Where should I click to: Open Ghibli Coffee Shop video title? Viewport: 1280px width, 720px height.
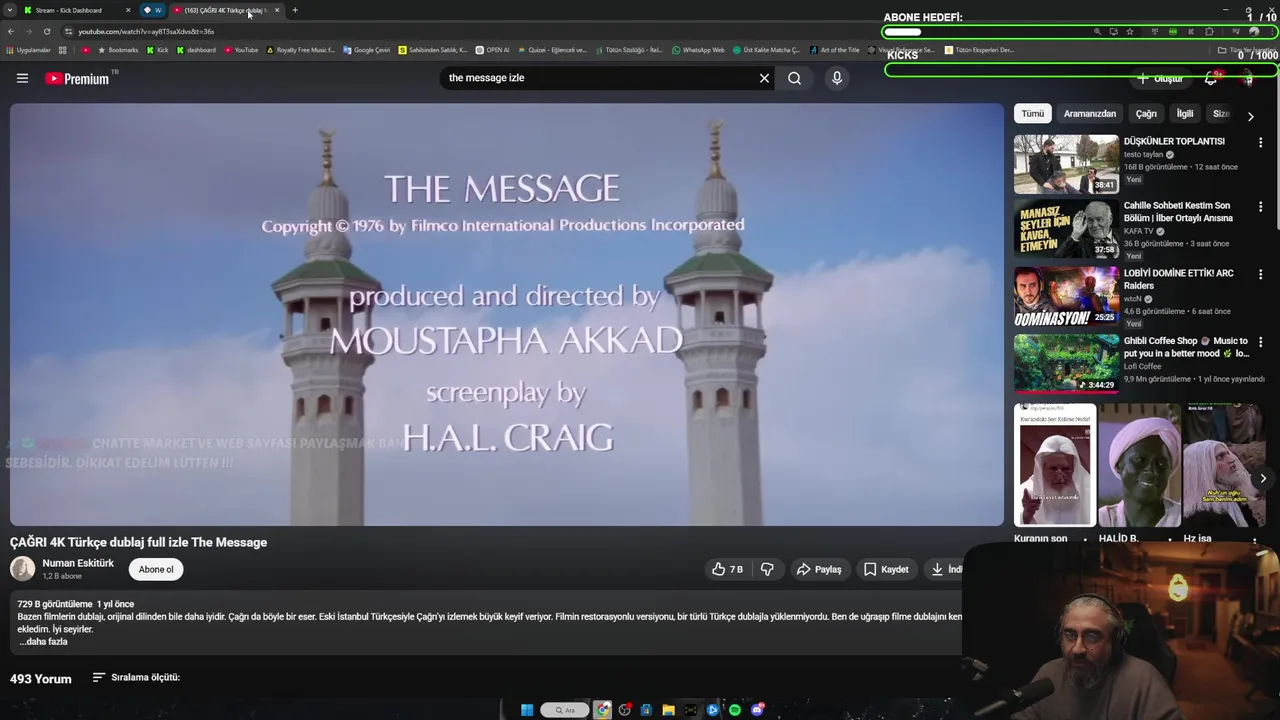[1186, 347]
